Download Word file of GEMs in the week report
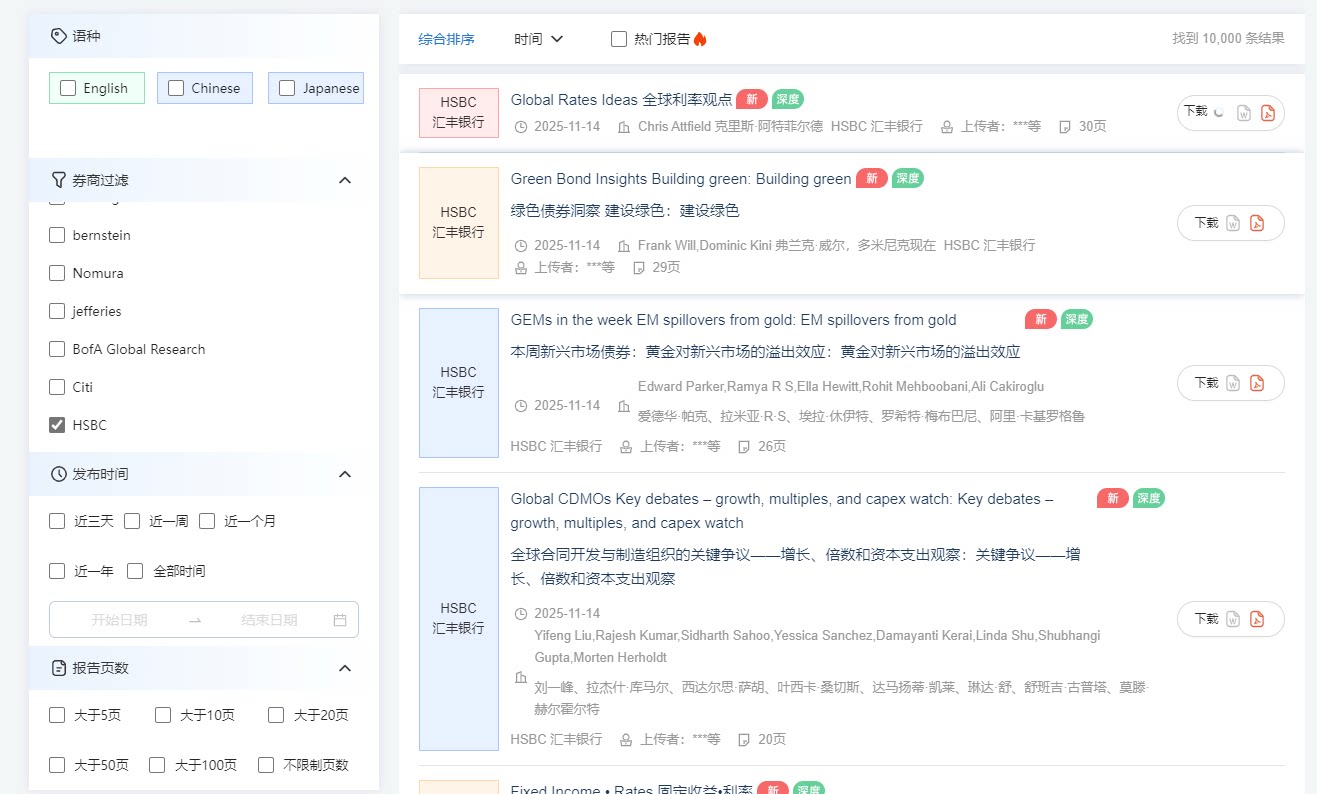 click(x=1233, y=383)
